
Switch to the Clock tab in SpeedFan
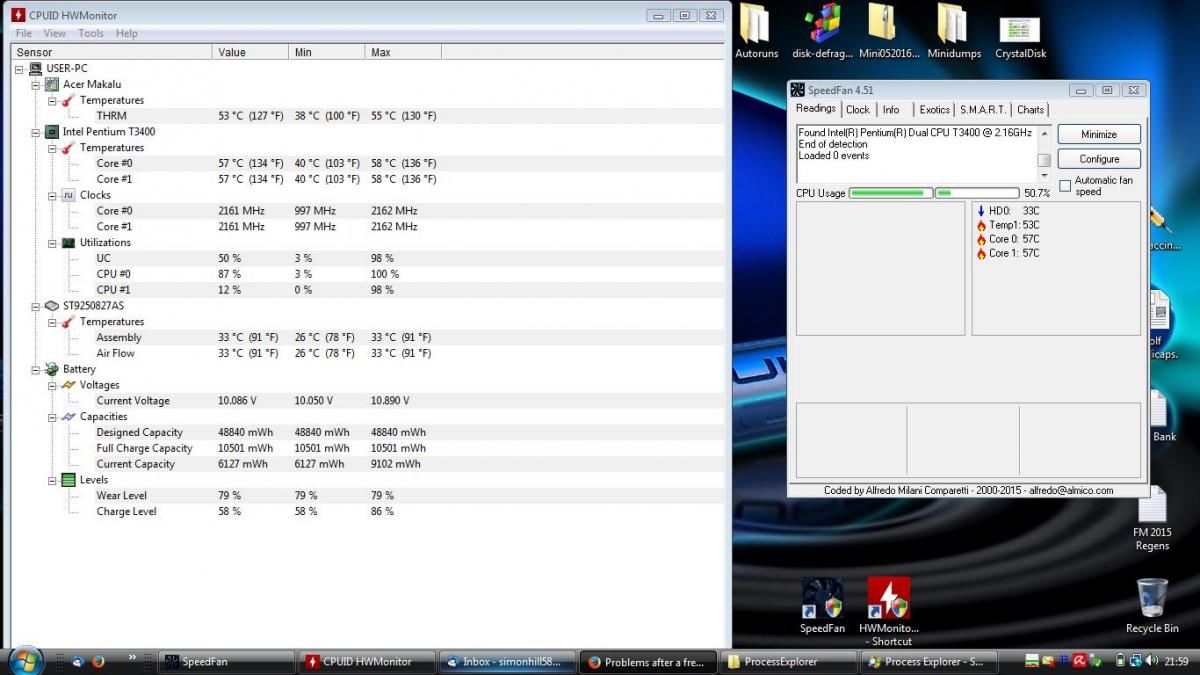[858, 110]
